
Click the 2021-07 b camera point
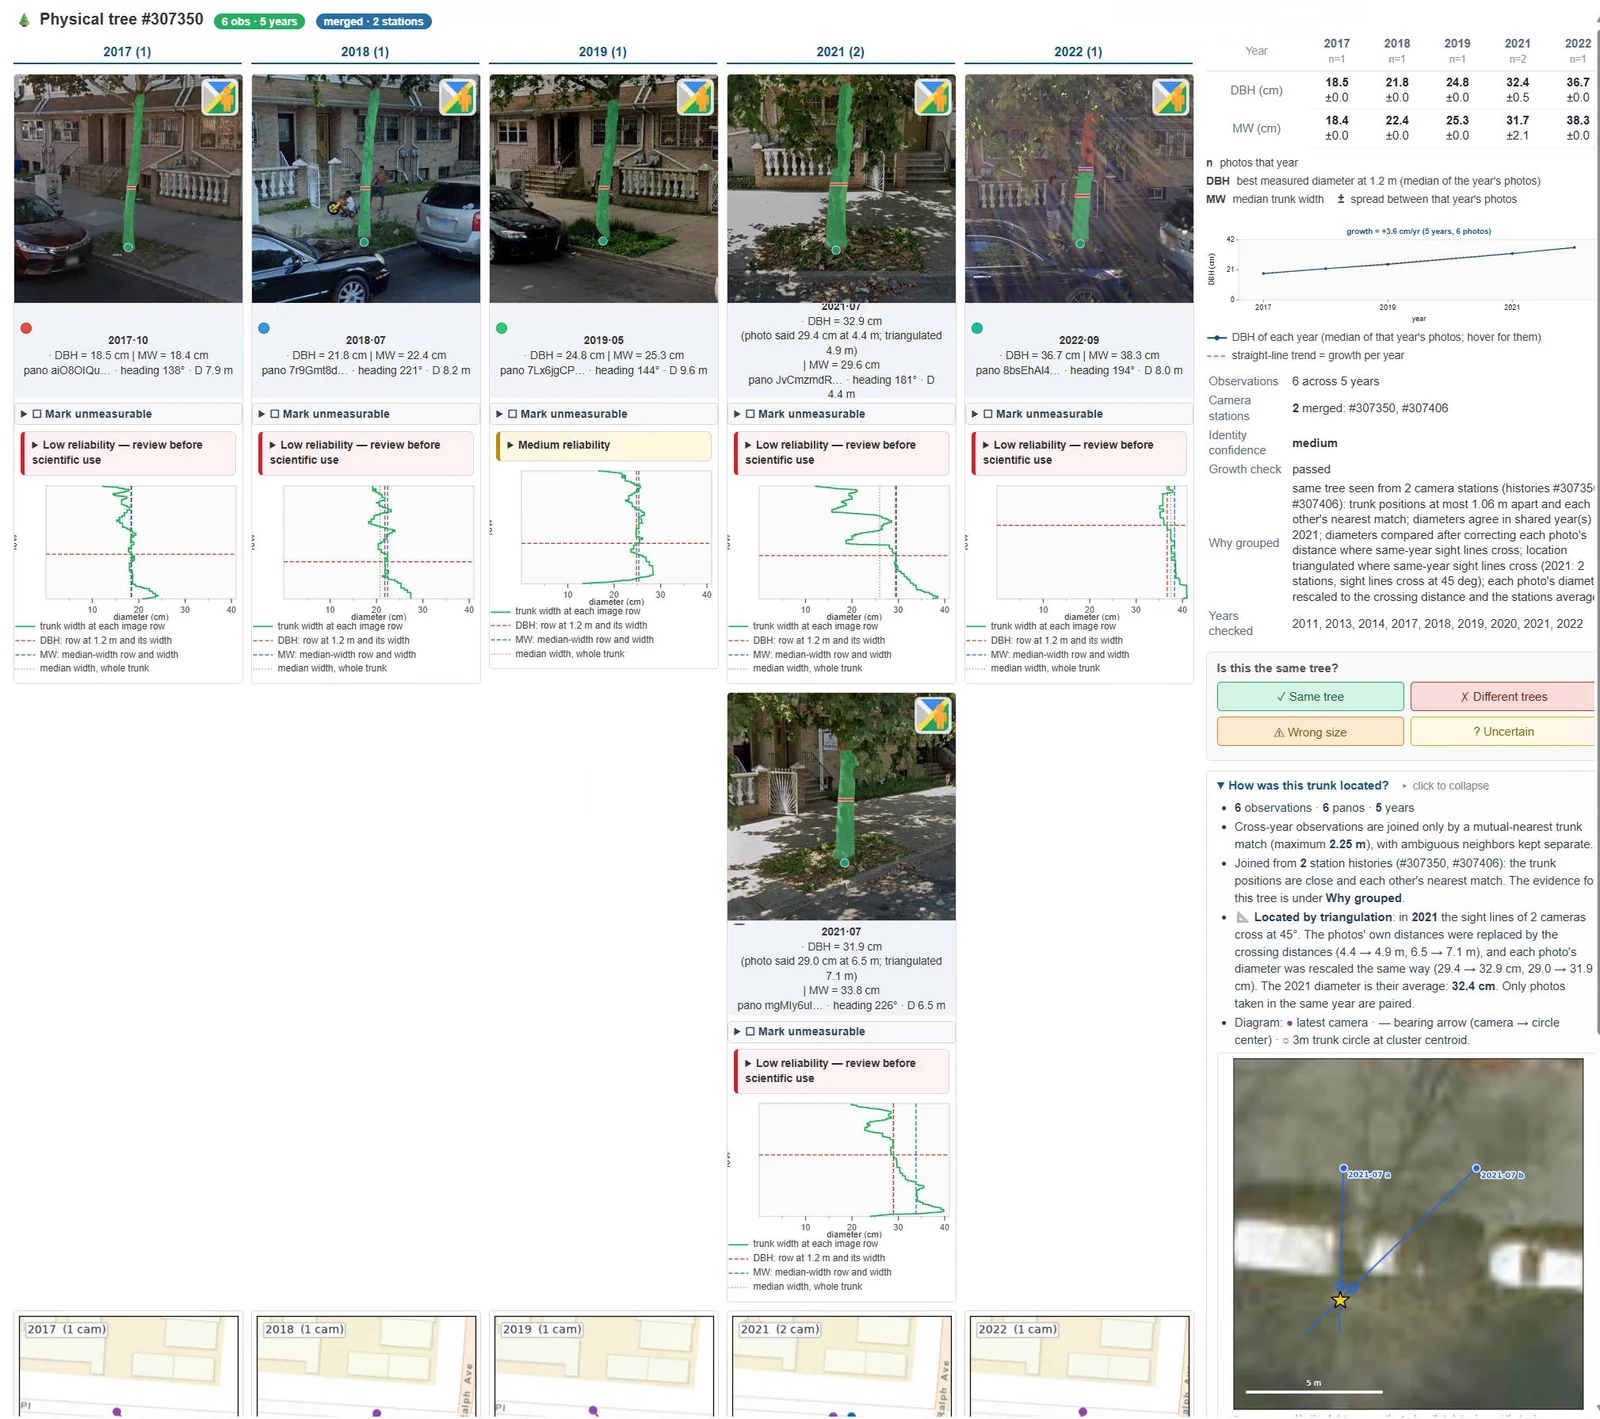click(x=1476, y=1168)
